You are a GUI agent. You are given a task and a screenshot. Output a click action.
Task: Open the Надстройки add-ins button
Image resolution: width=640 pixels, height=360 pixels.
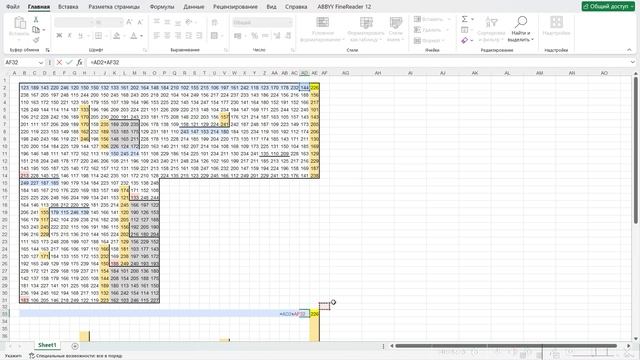tap(556, 26)
